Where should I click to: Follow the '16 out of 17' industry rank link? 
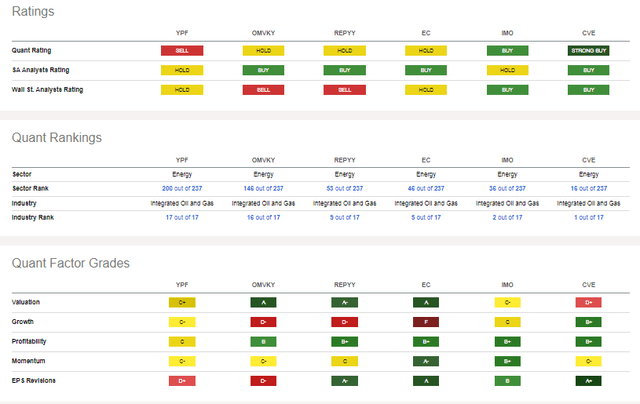(x=263, y=218)
